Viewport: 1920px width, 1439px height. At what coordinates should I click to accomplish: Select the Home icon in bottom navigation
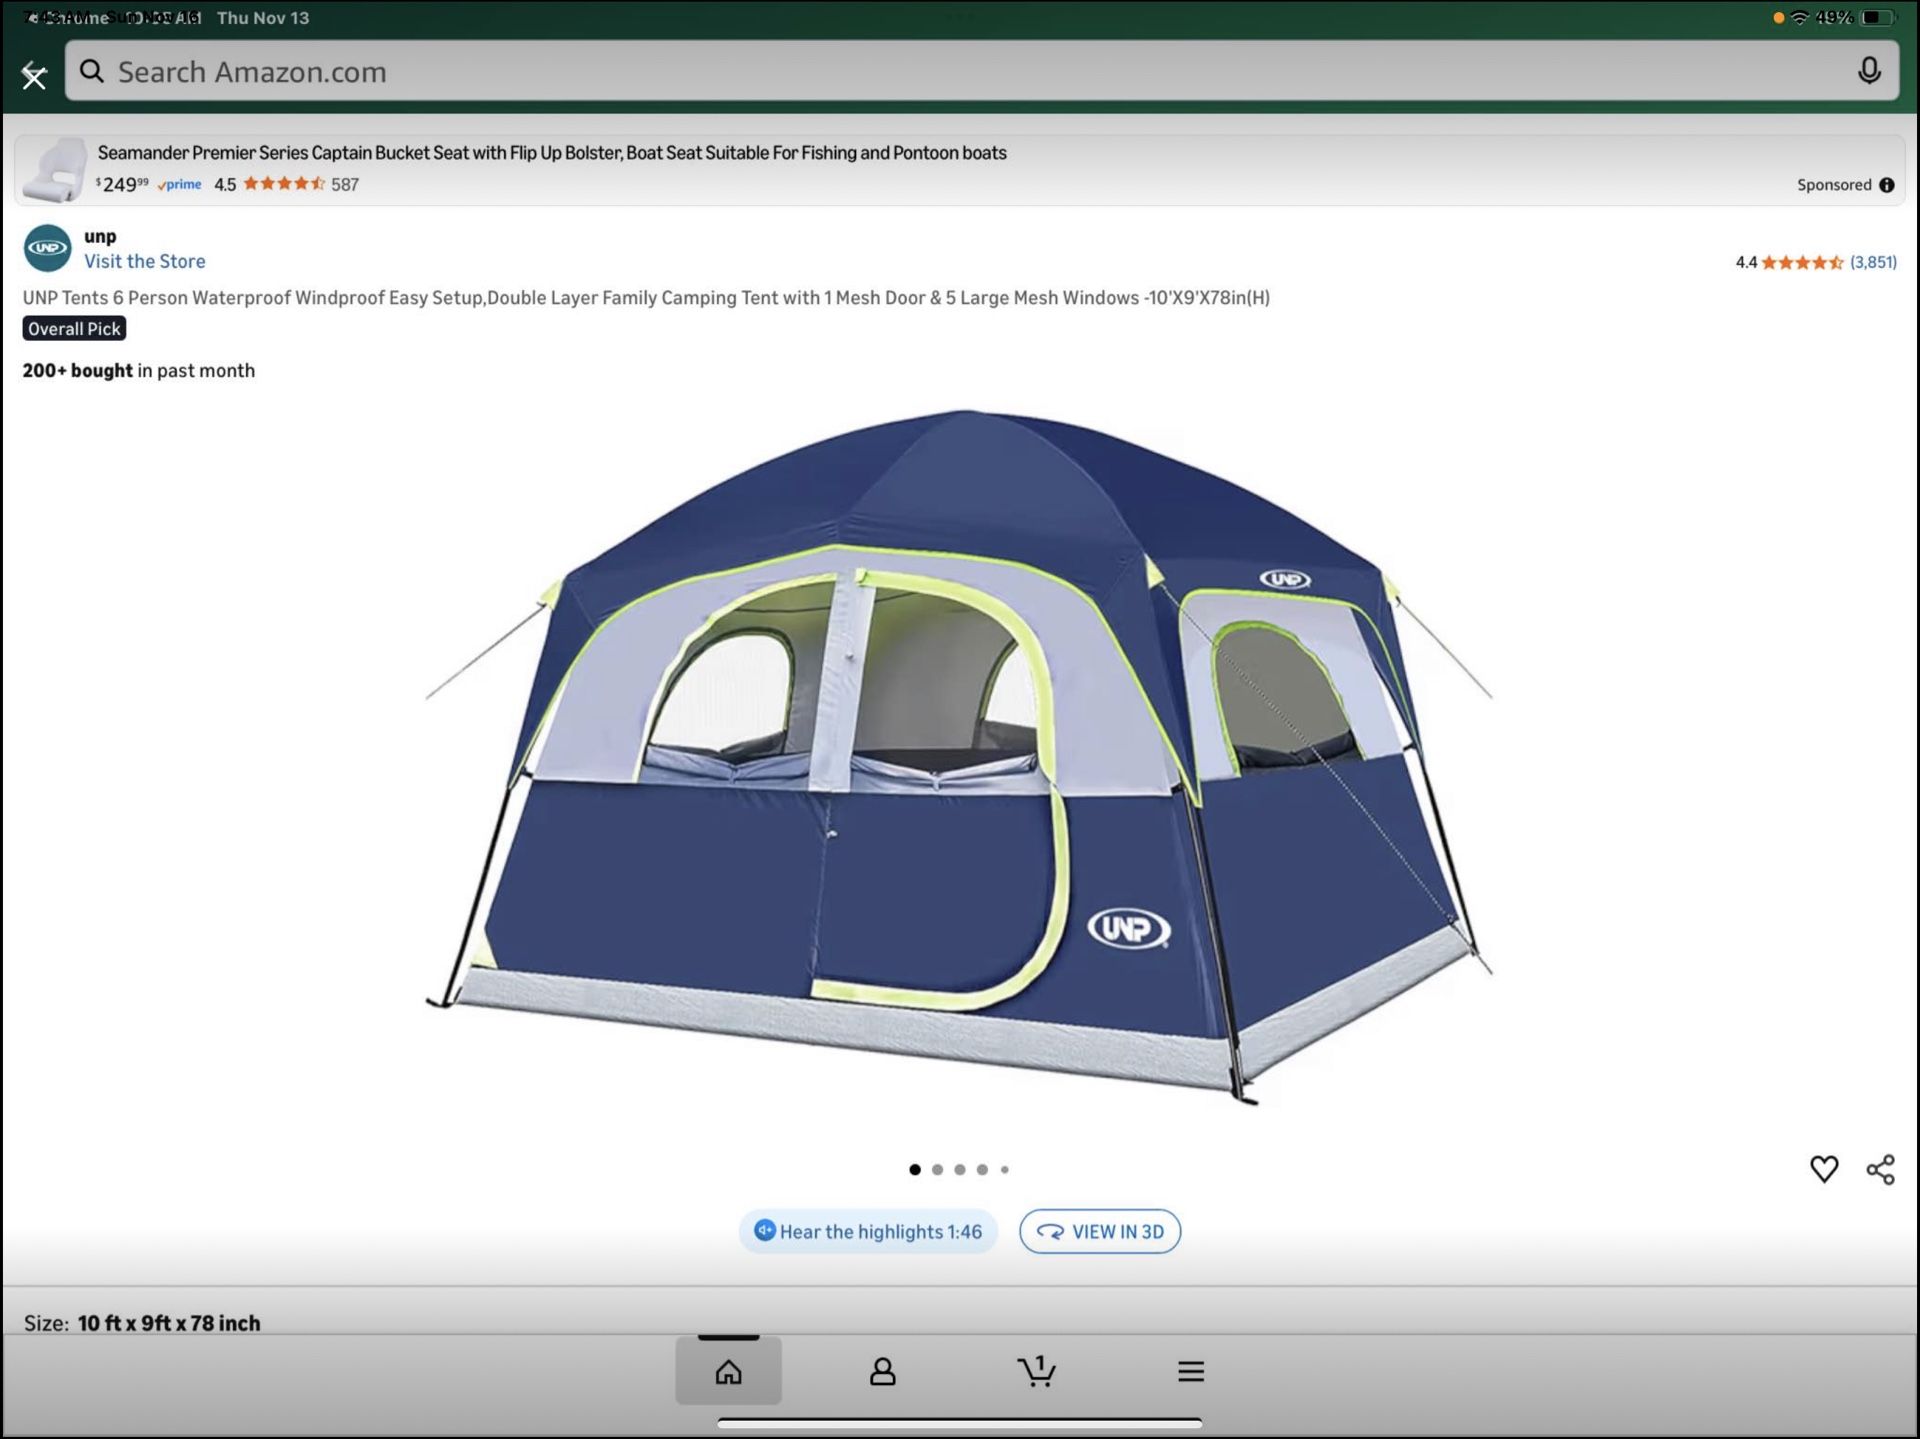pyautogui.click(x=728, y=1371)
